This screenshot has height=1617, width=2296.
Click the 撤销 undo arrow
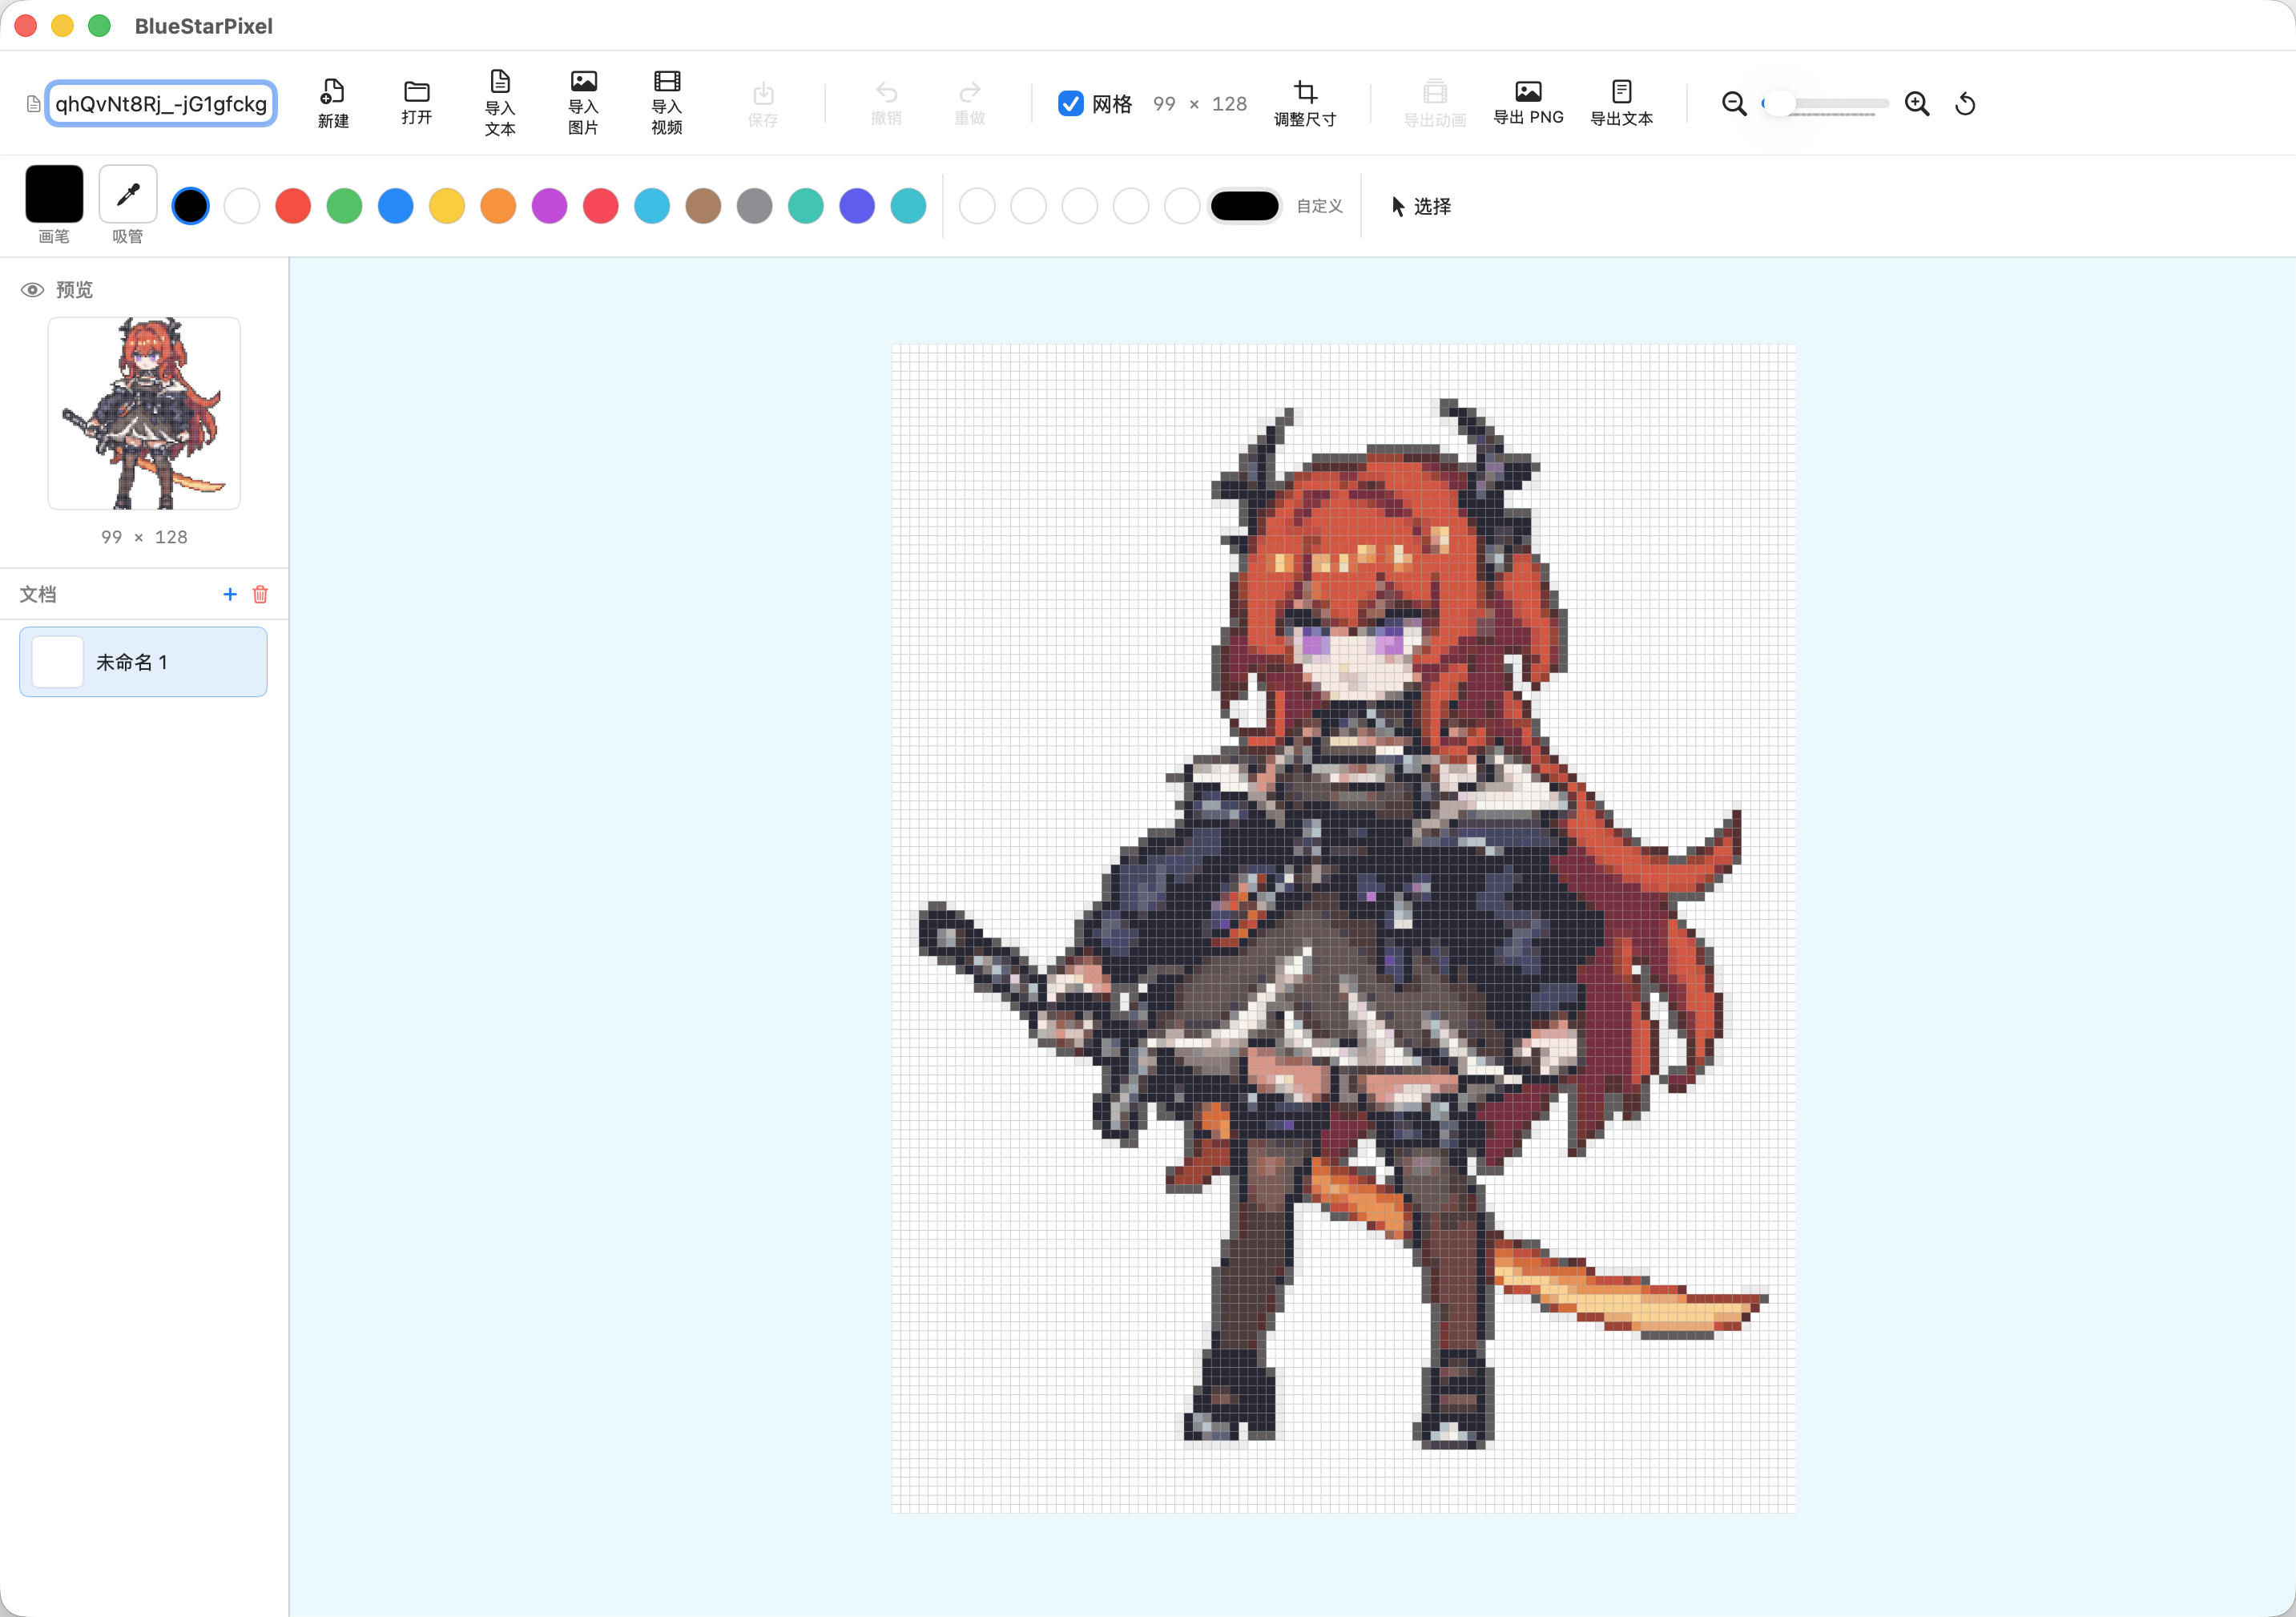(x=887, y=92)
